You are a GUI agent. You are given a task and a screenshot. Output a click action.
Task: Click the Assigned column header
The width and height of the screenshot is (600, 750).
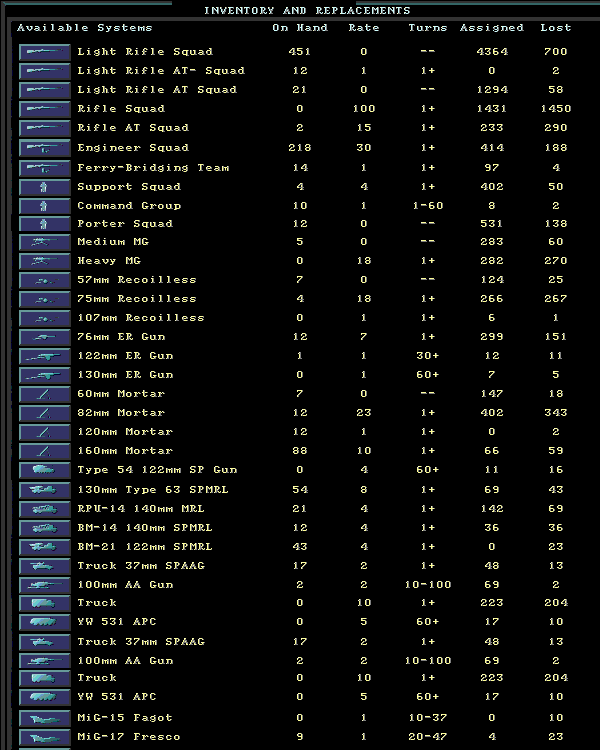point(492,28)
